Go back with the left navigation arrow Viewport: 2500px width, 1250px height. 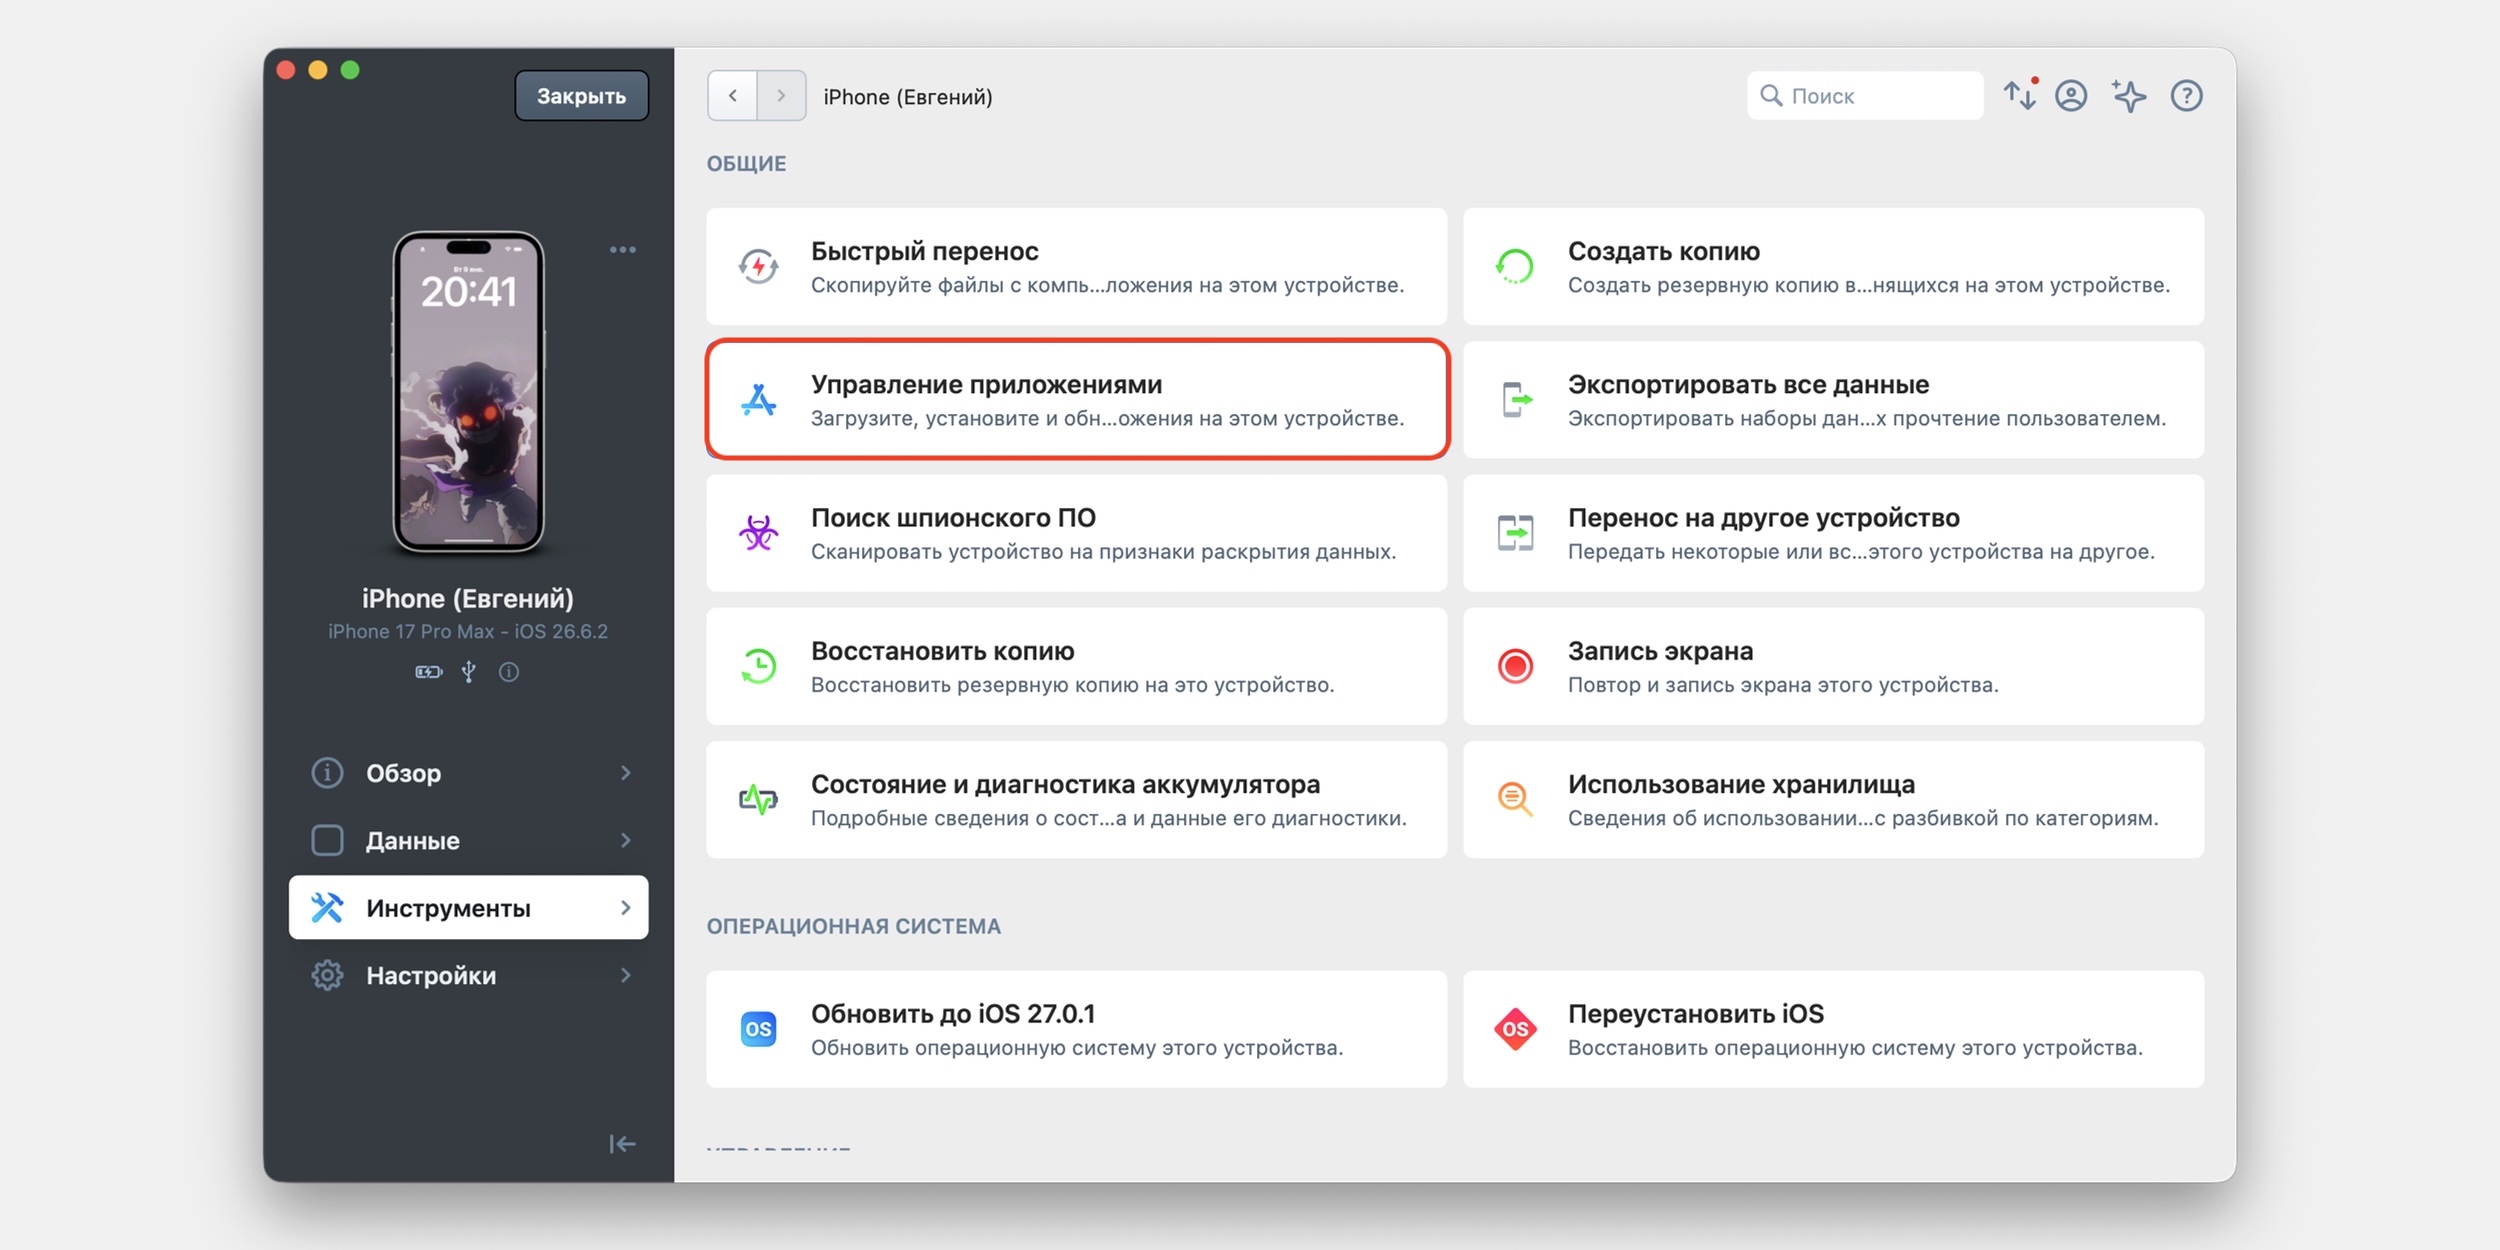732,96
